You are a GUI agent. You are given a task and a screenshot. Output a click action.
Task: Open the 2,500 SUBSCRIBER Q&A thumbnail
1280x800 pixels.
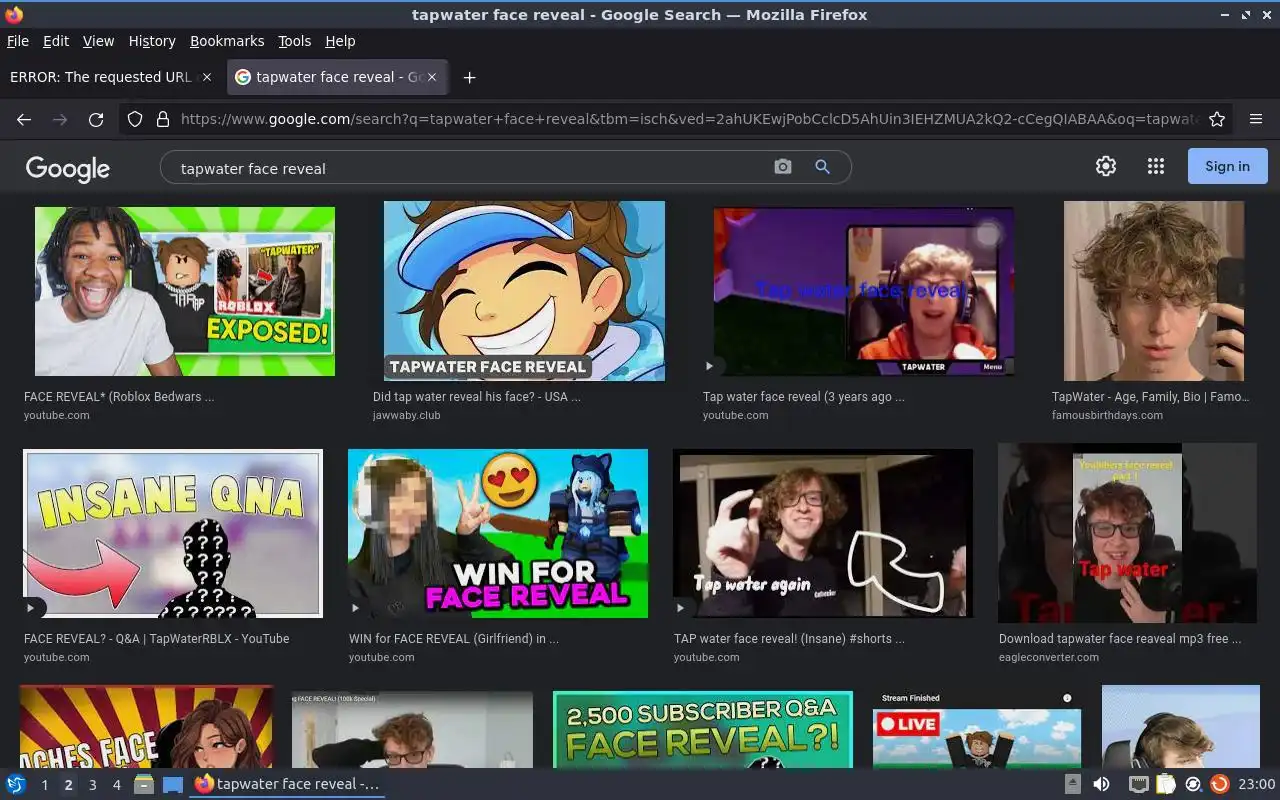pos(703,730)
